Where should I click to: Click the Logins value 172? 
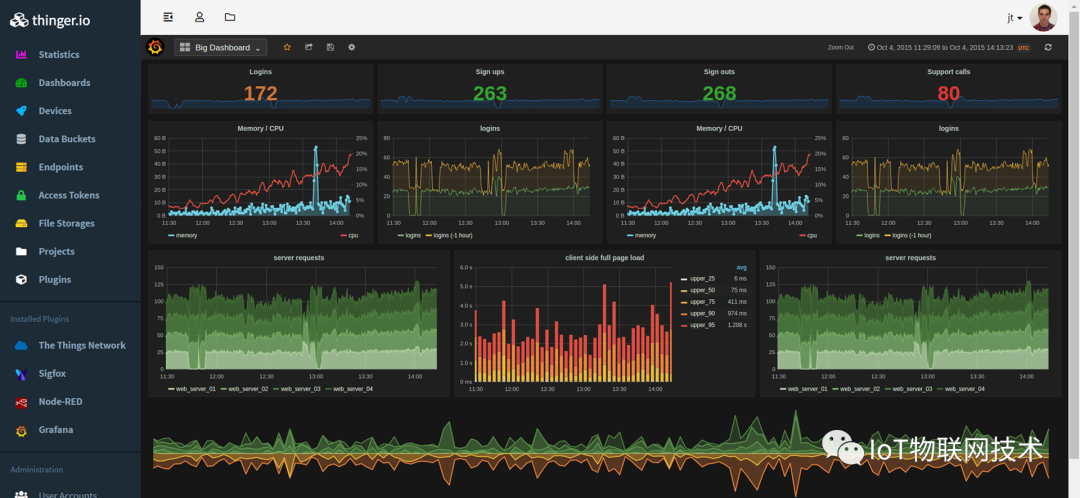260,93
